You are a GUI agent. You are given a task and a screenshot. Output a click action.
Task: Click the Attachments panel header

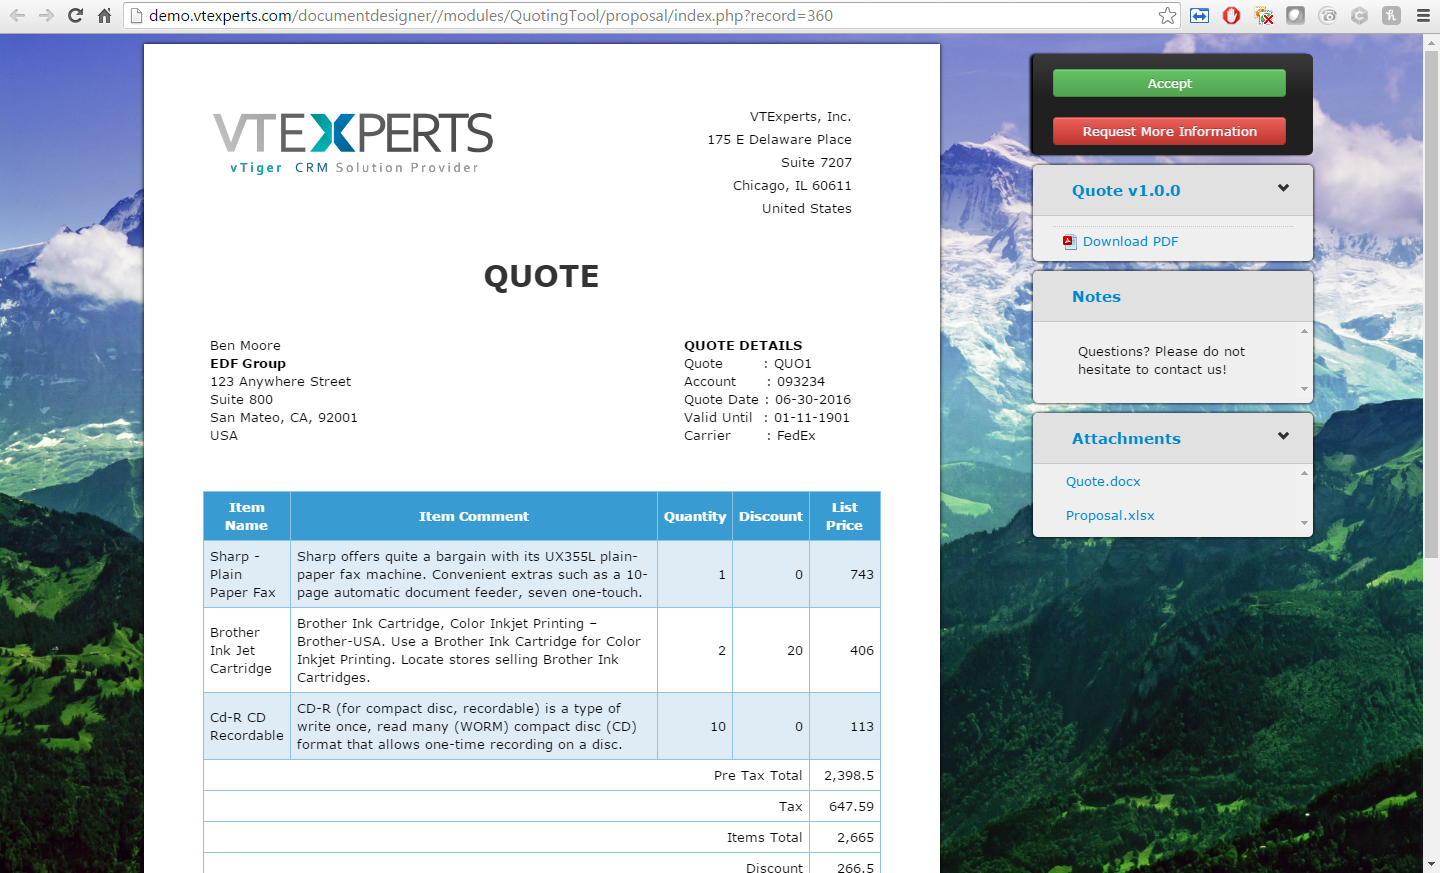1172,438
